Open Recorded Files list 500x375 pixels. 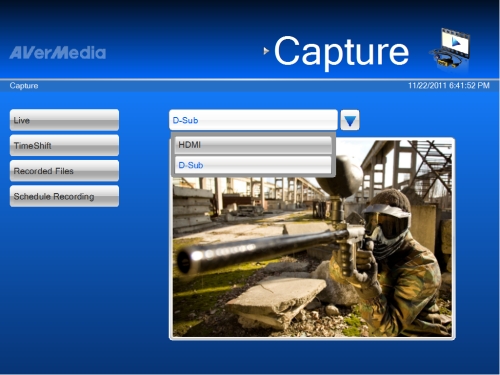(x=64, y=171)
